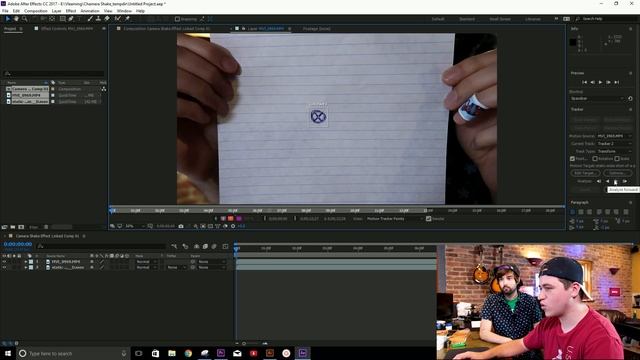Viewport: 640px width, 360px height.
Task: Open File Explorer from the taskbar
Action: pyautogui.click(x=172, y=353)
